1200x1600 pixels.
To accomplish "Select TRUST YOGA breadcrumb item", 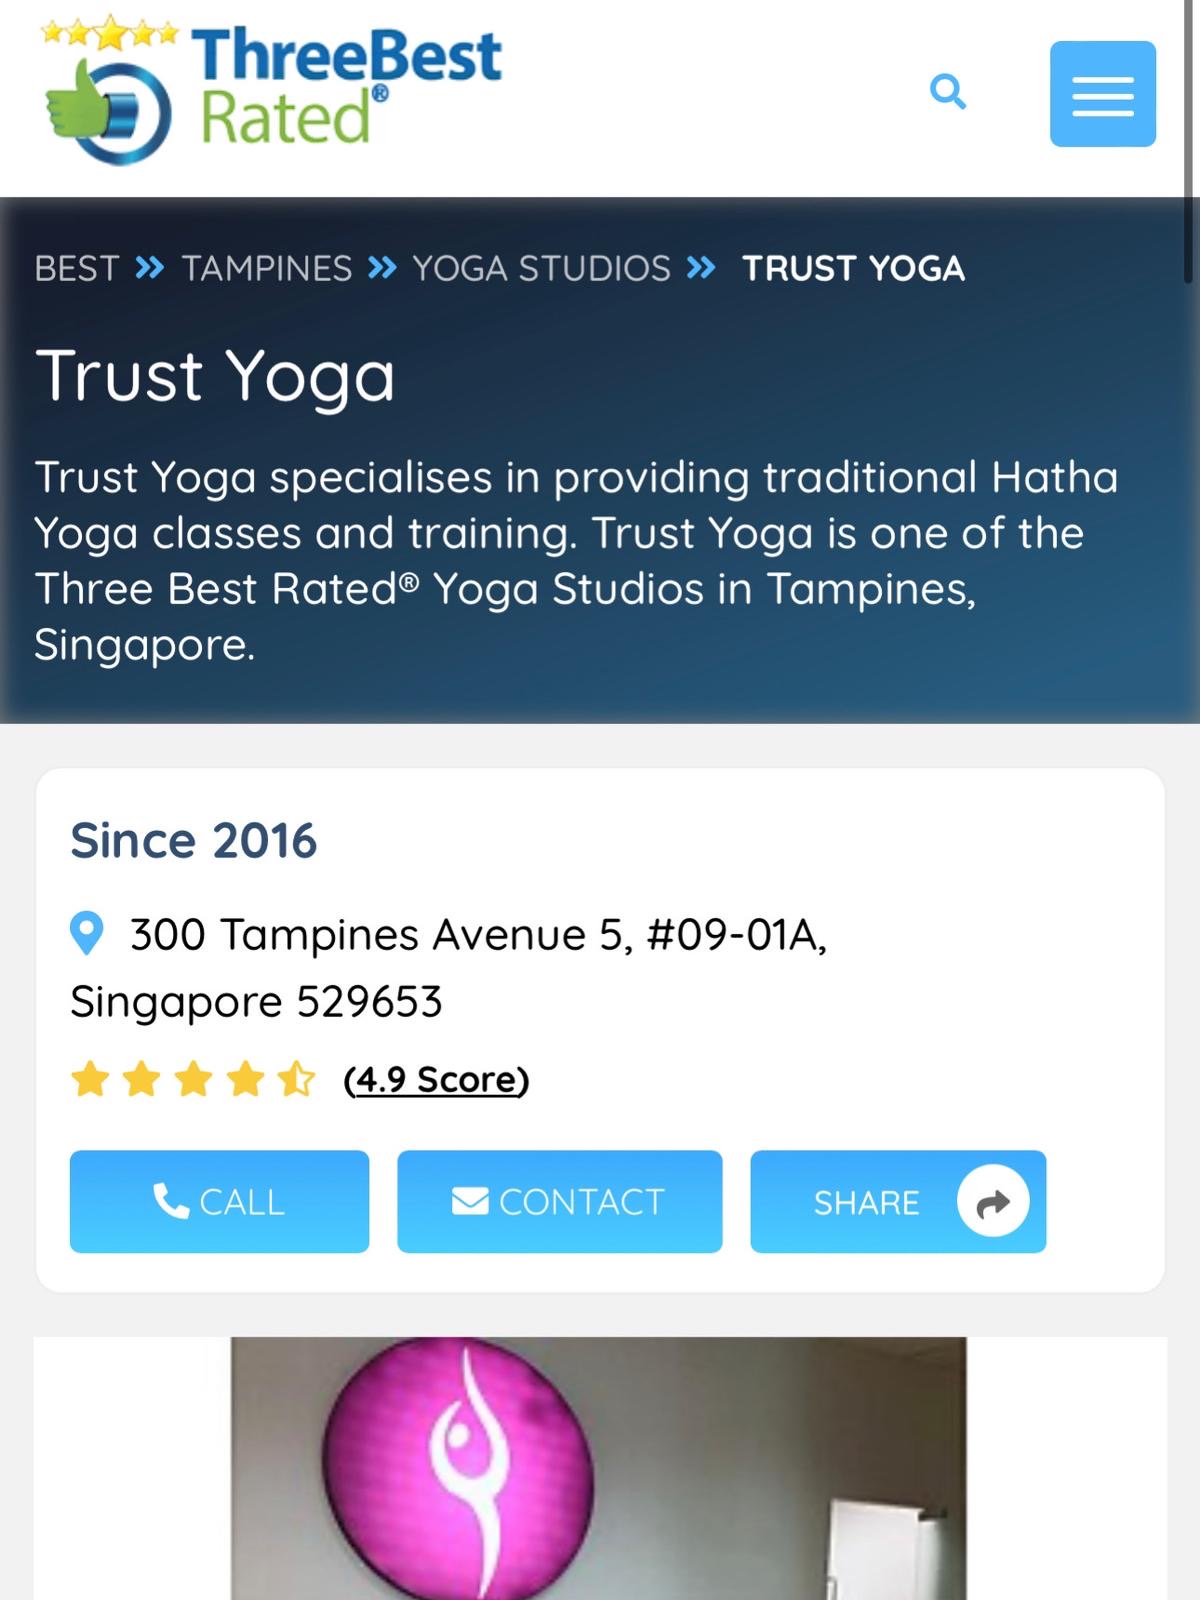I will pos(853,268).
